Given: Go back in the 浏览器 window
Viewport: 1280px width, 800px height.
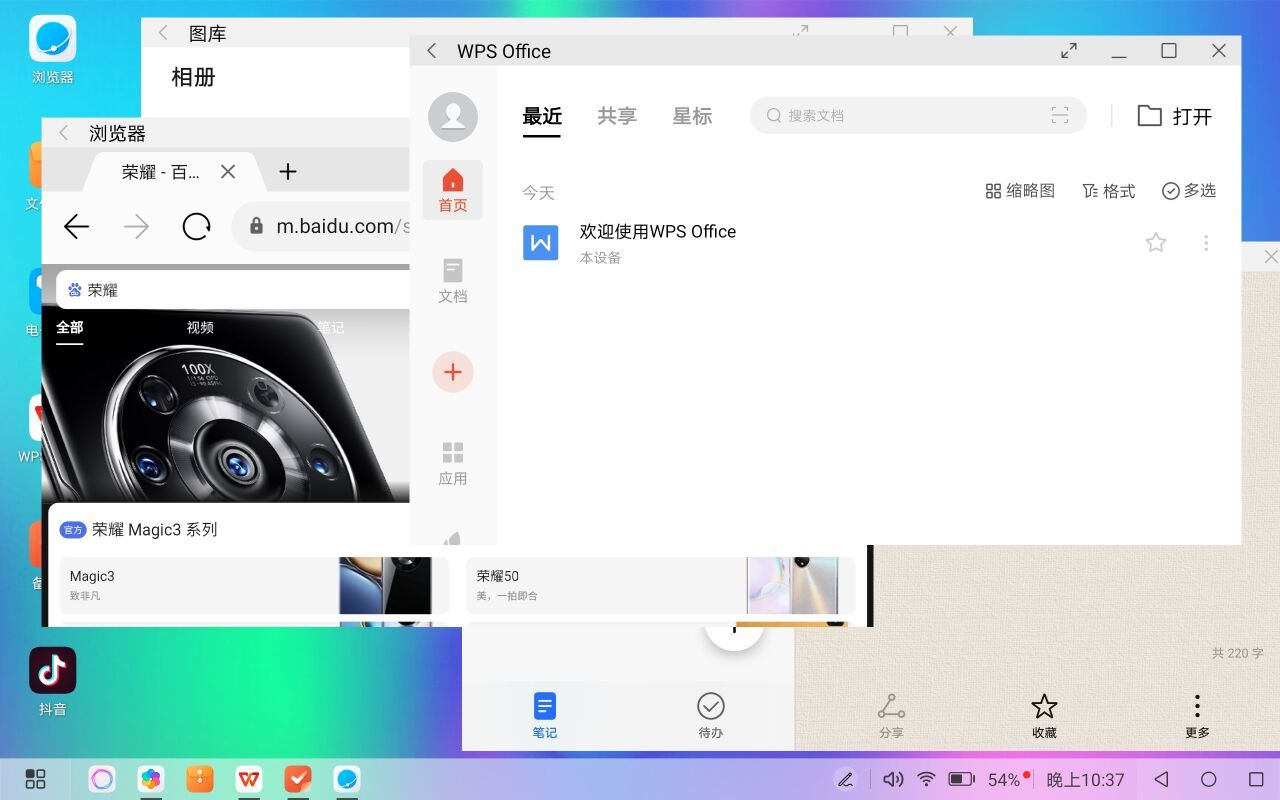Looking at the screenshot, I should (65, 133).
